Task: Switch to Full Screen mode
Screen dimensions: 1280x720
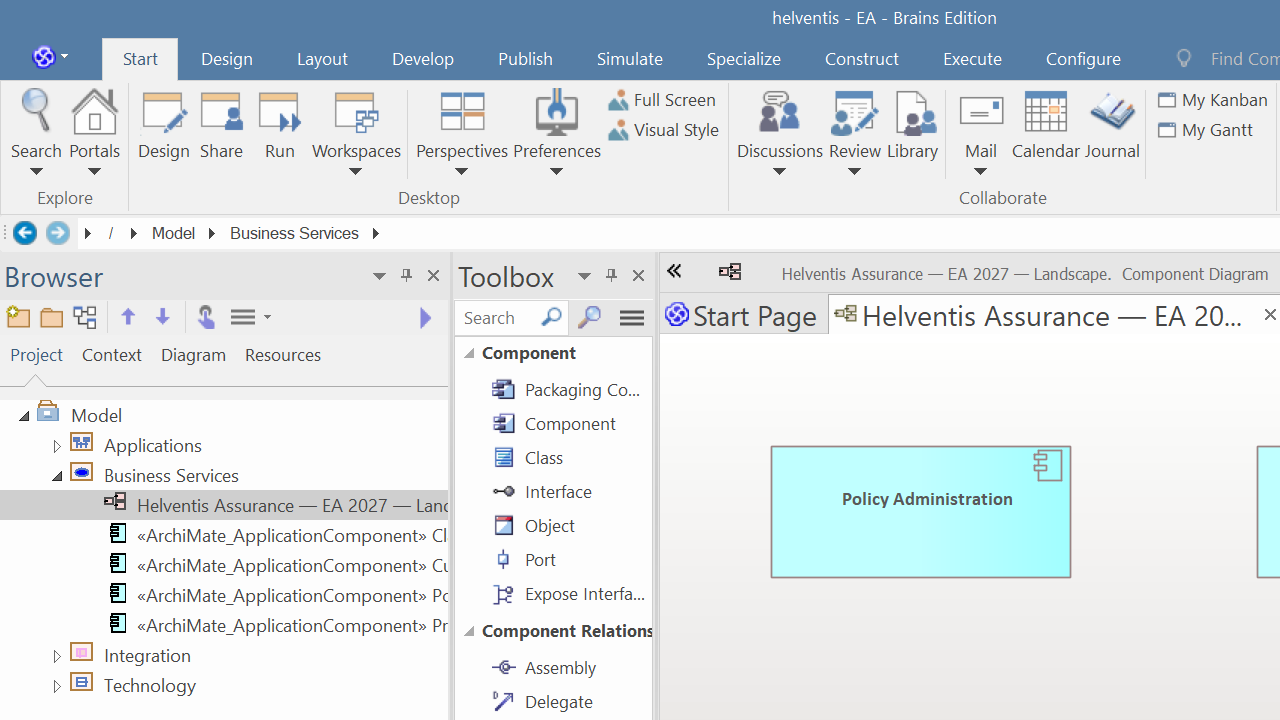Action: (662, 100)
